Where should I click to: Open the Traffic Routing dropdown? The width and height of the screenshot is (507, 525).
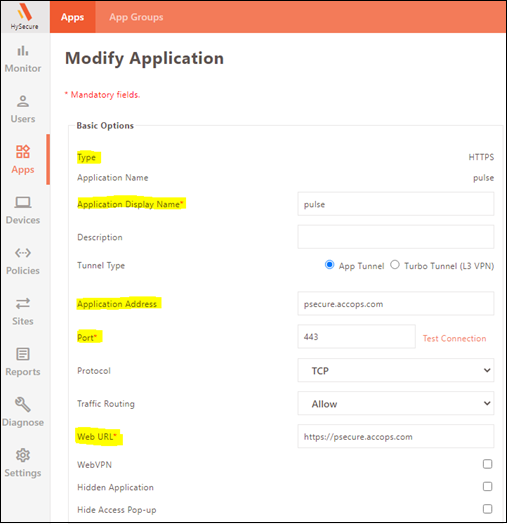[x=395, y=403]
